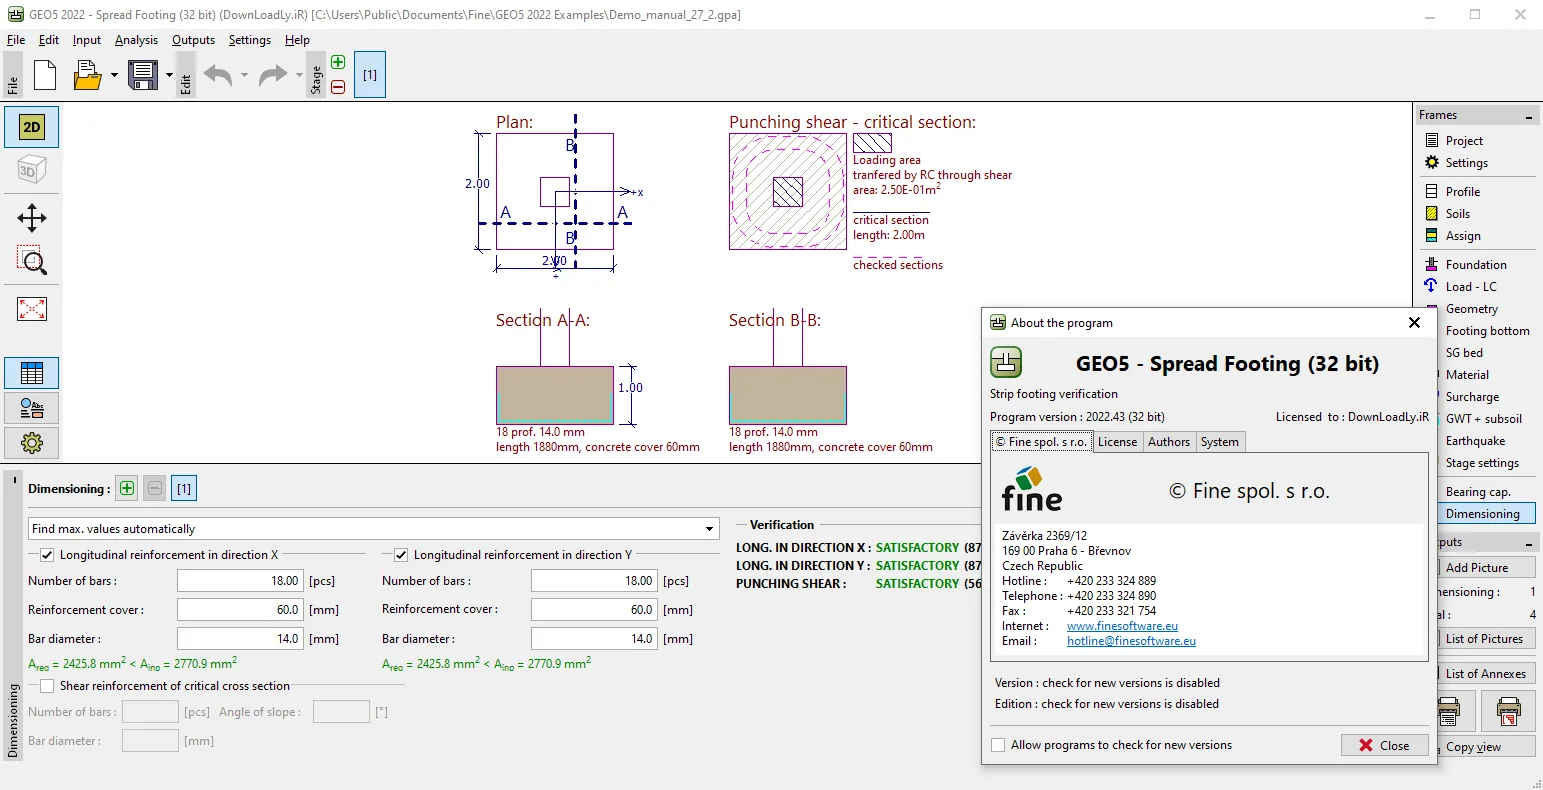
Task: Collapse the Frames panel
Action: pos(1528,117)
